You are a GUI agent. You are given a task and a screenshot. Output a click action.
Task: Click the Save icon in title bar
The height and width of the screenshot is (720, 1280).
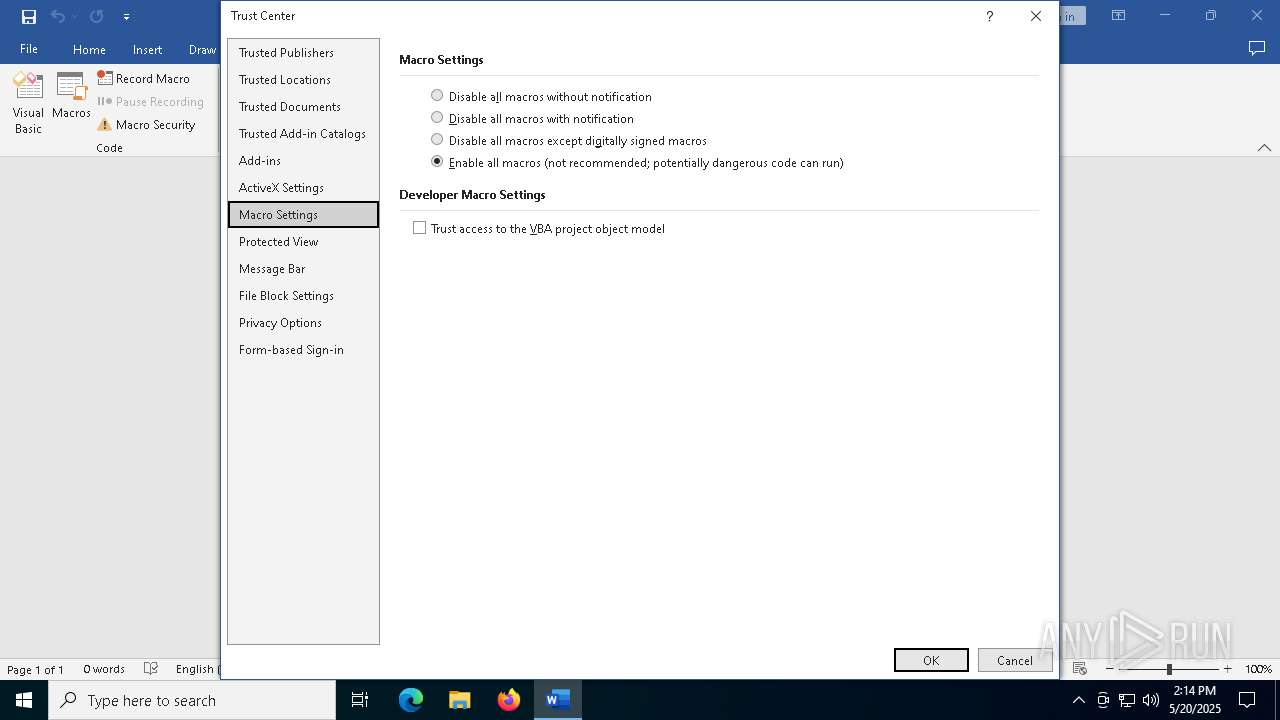click(x=29, y=16)
